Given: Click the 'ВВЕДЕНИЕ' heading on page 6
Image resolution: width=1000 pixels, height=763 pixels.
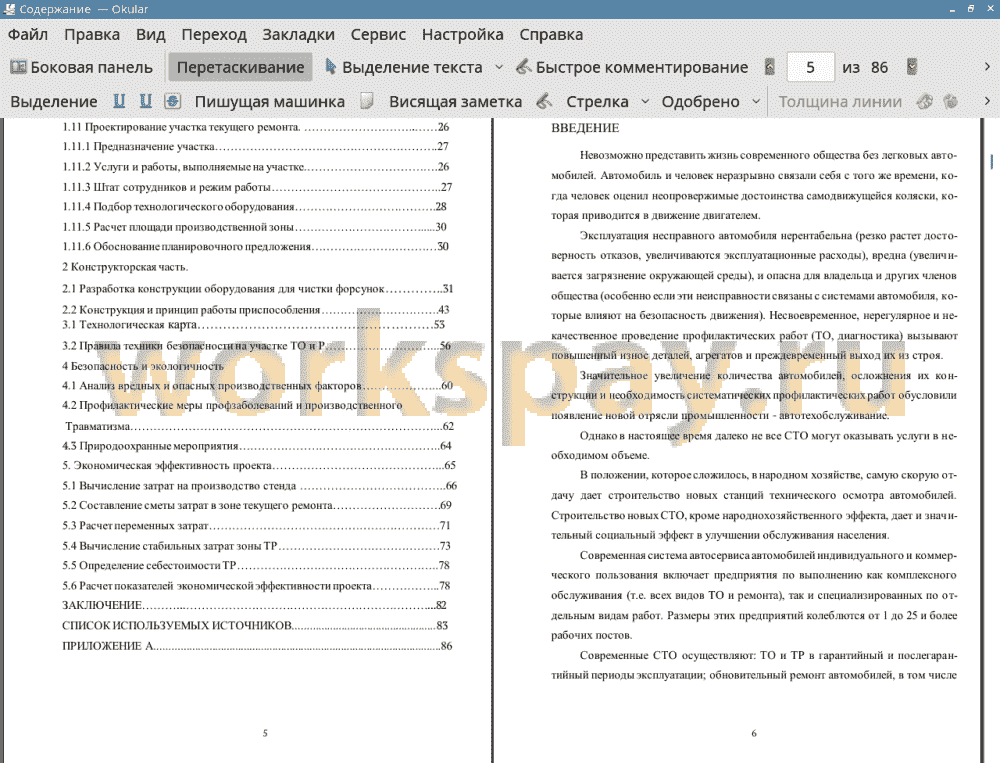Looking at the screenshot, I should 585,128.
